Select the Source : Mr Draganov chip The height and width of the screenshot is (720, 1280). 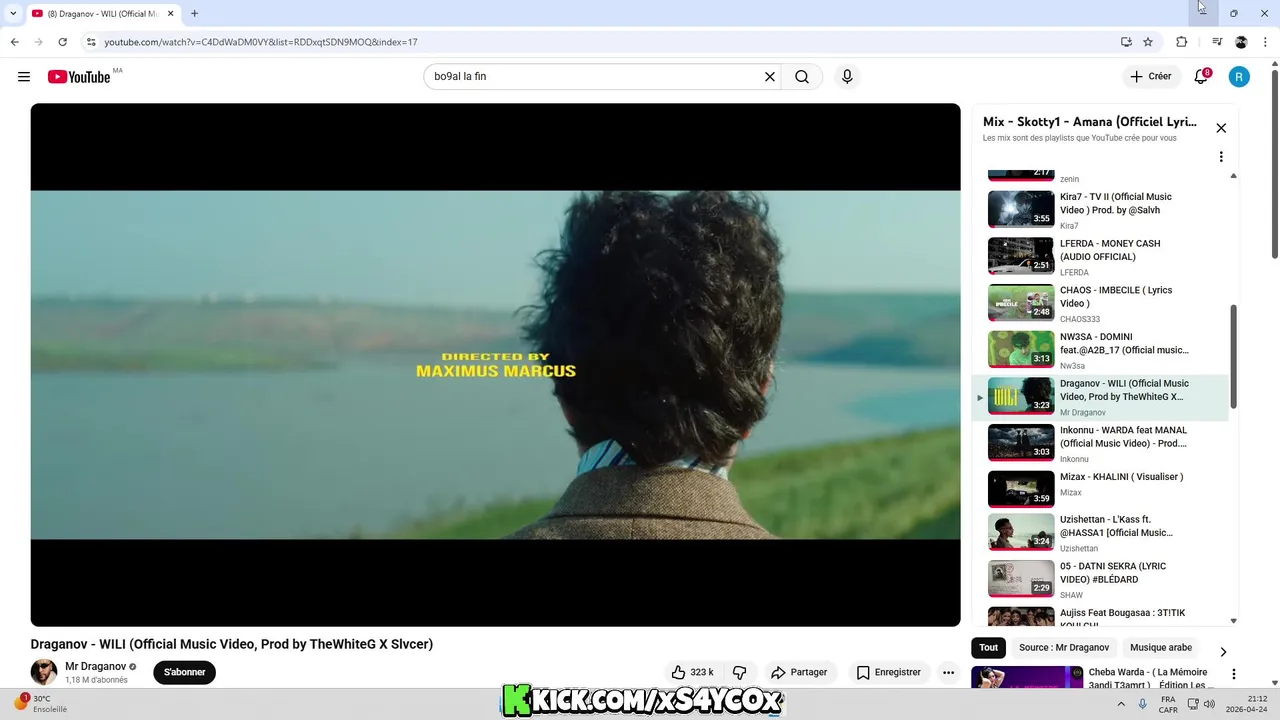click(x=1064, y=648)
